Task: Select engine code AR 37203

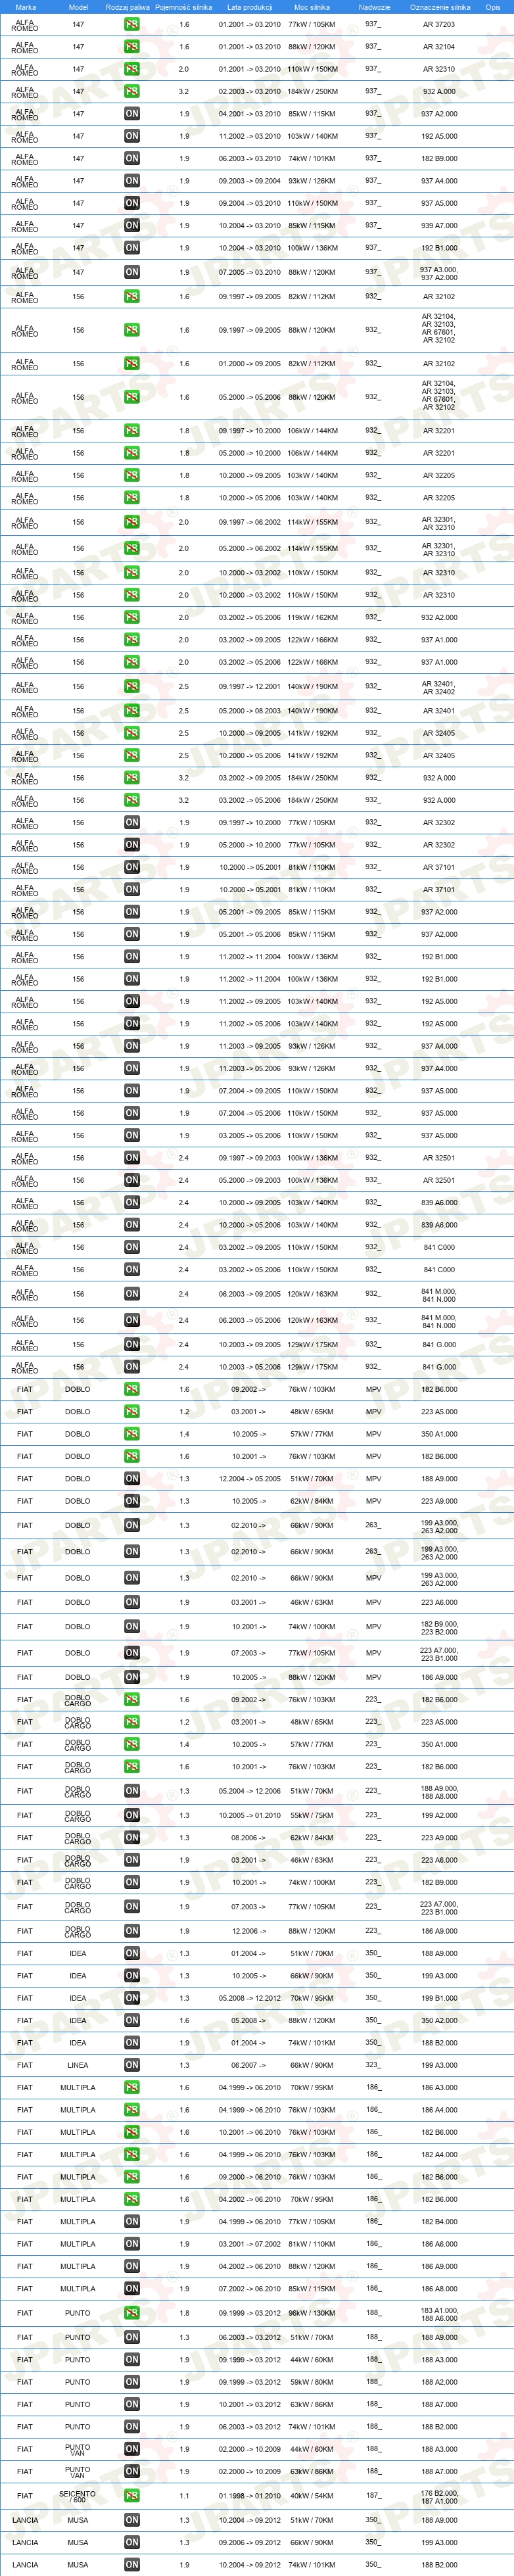Action: tap(438, 24)
